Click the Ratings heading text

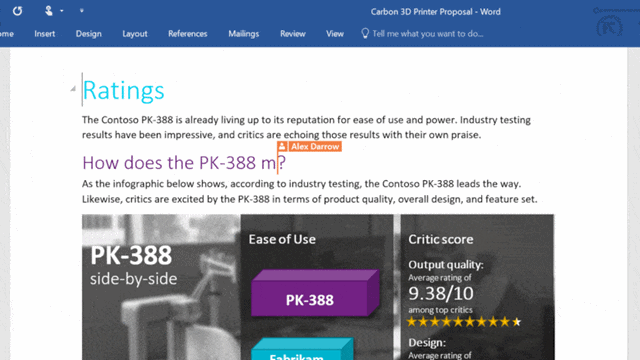[x=123, y=90]
